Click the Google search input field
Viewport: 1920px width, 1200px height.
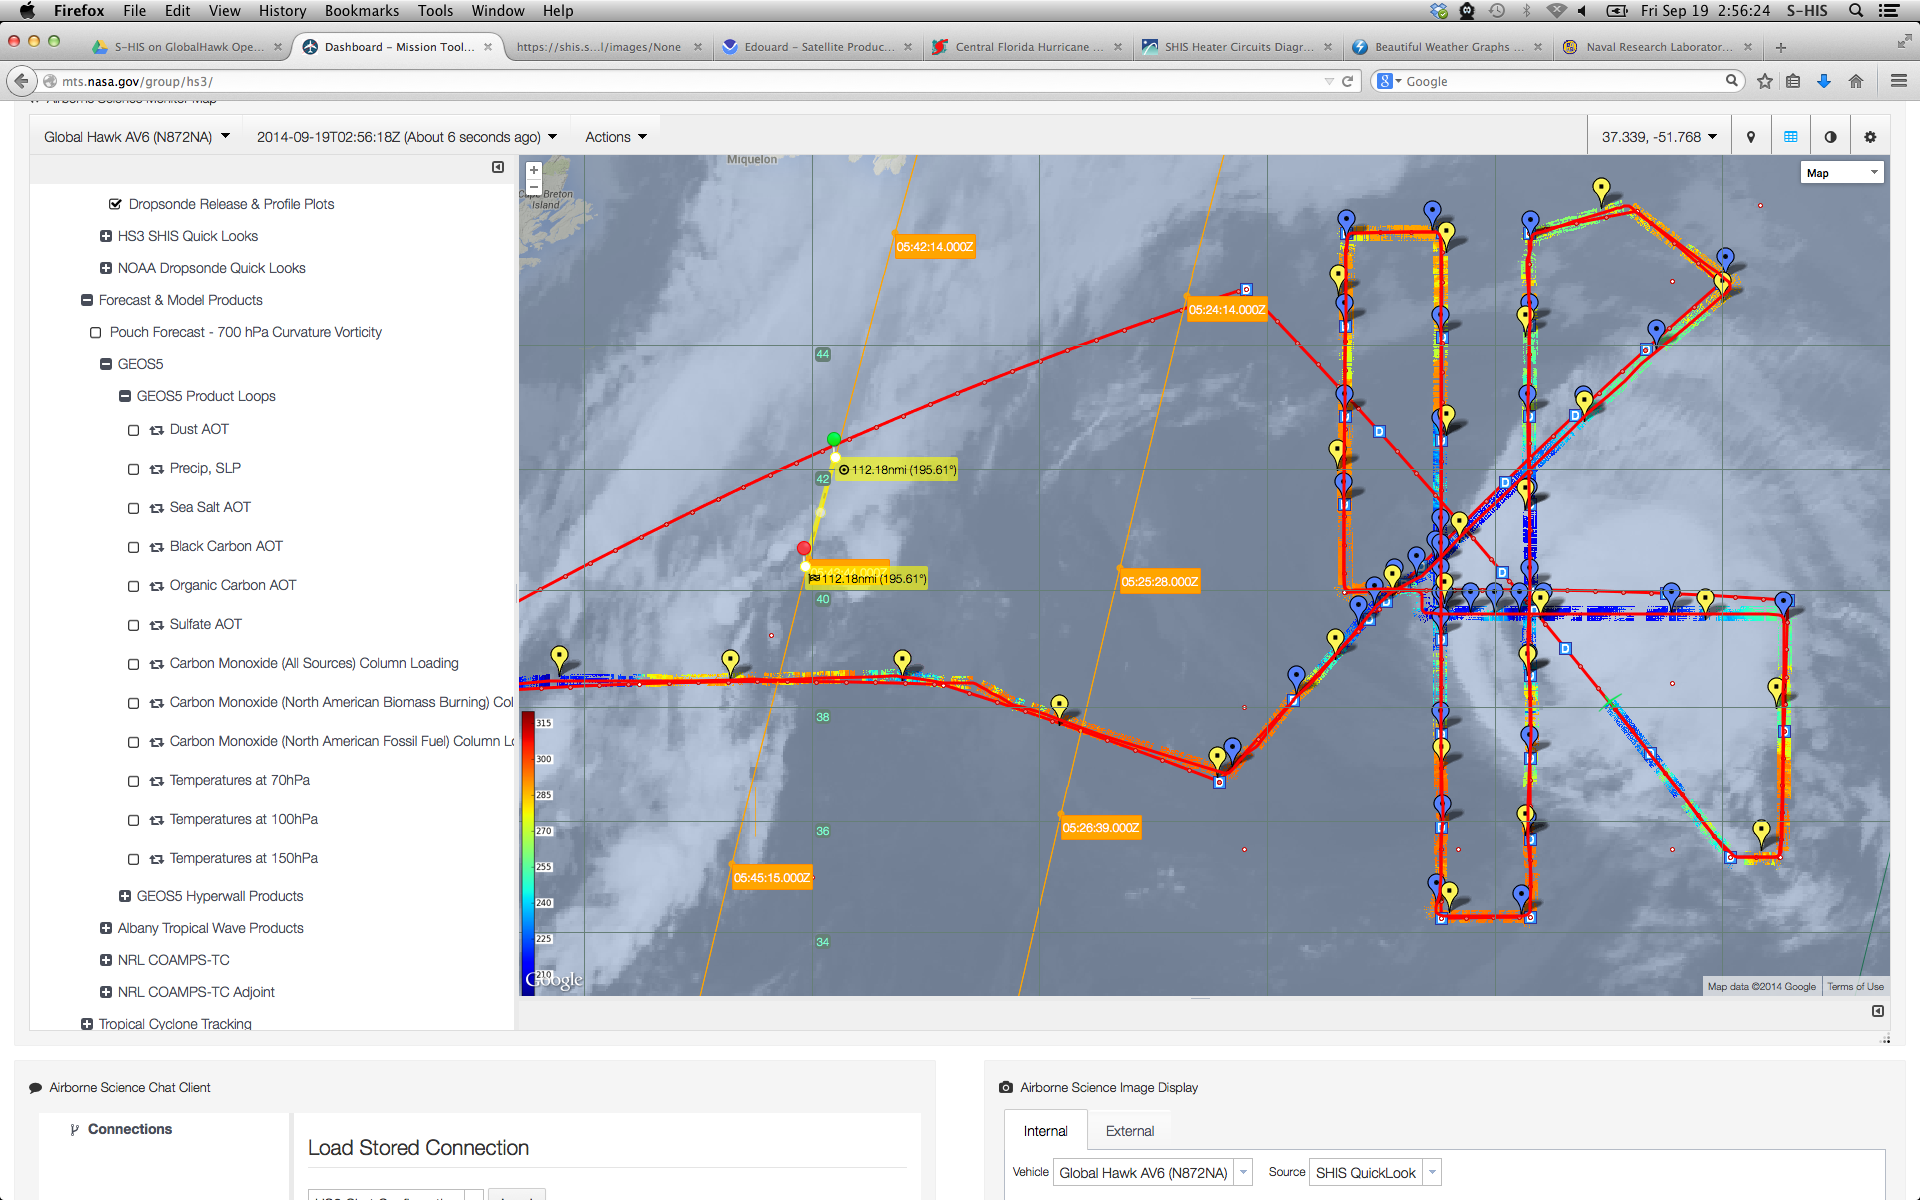click(1560, 81)
